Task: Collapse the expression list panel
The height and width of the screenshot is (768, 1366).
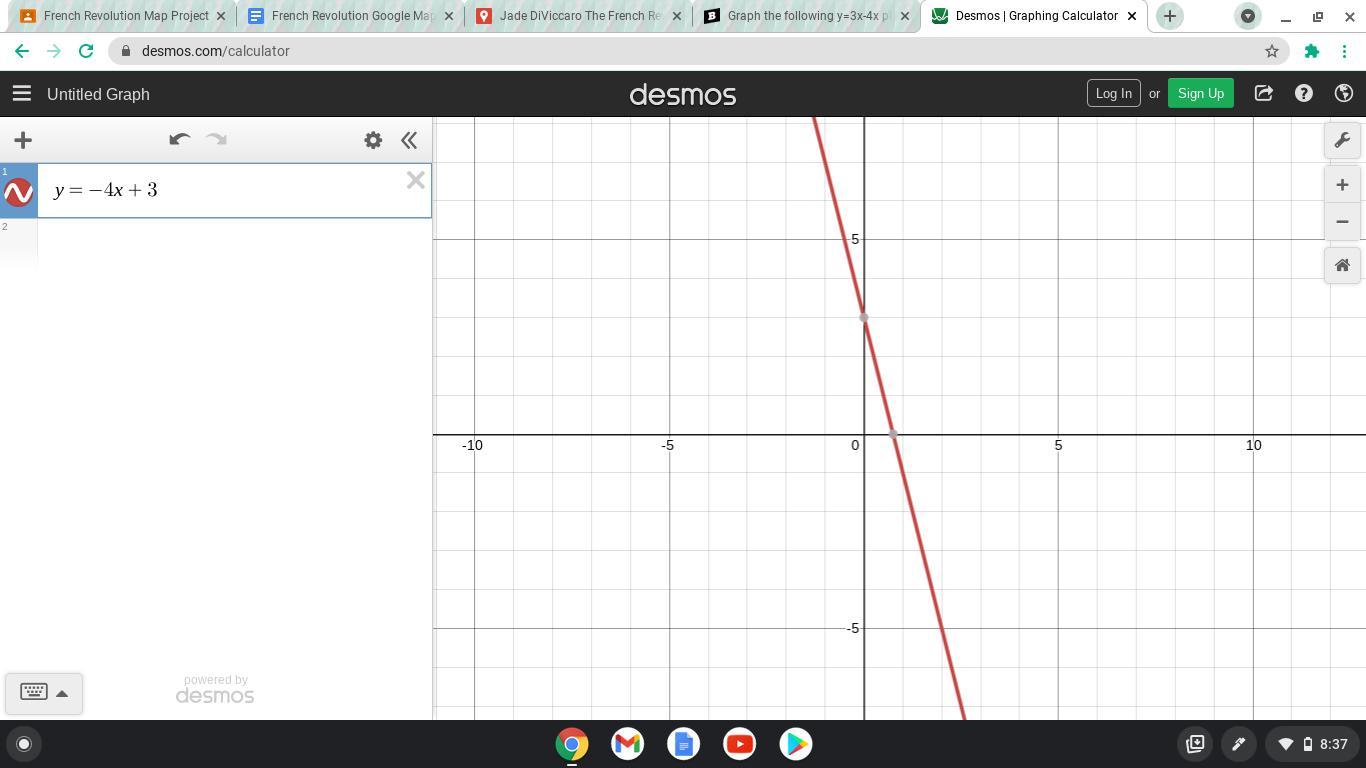Action: [x=409, y=140]
